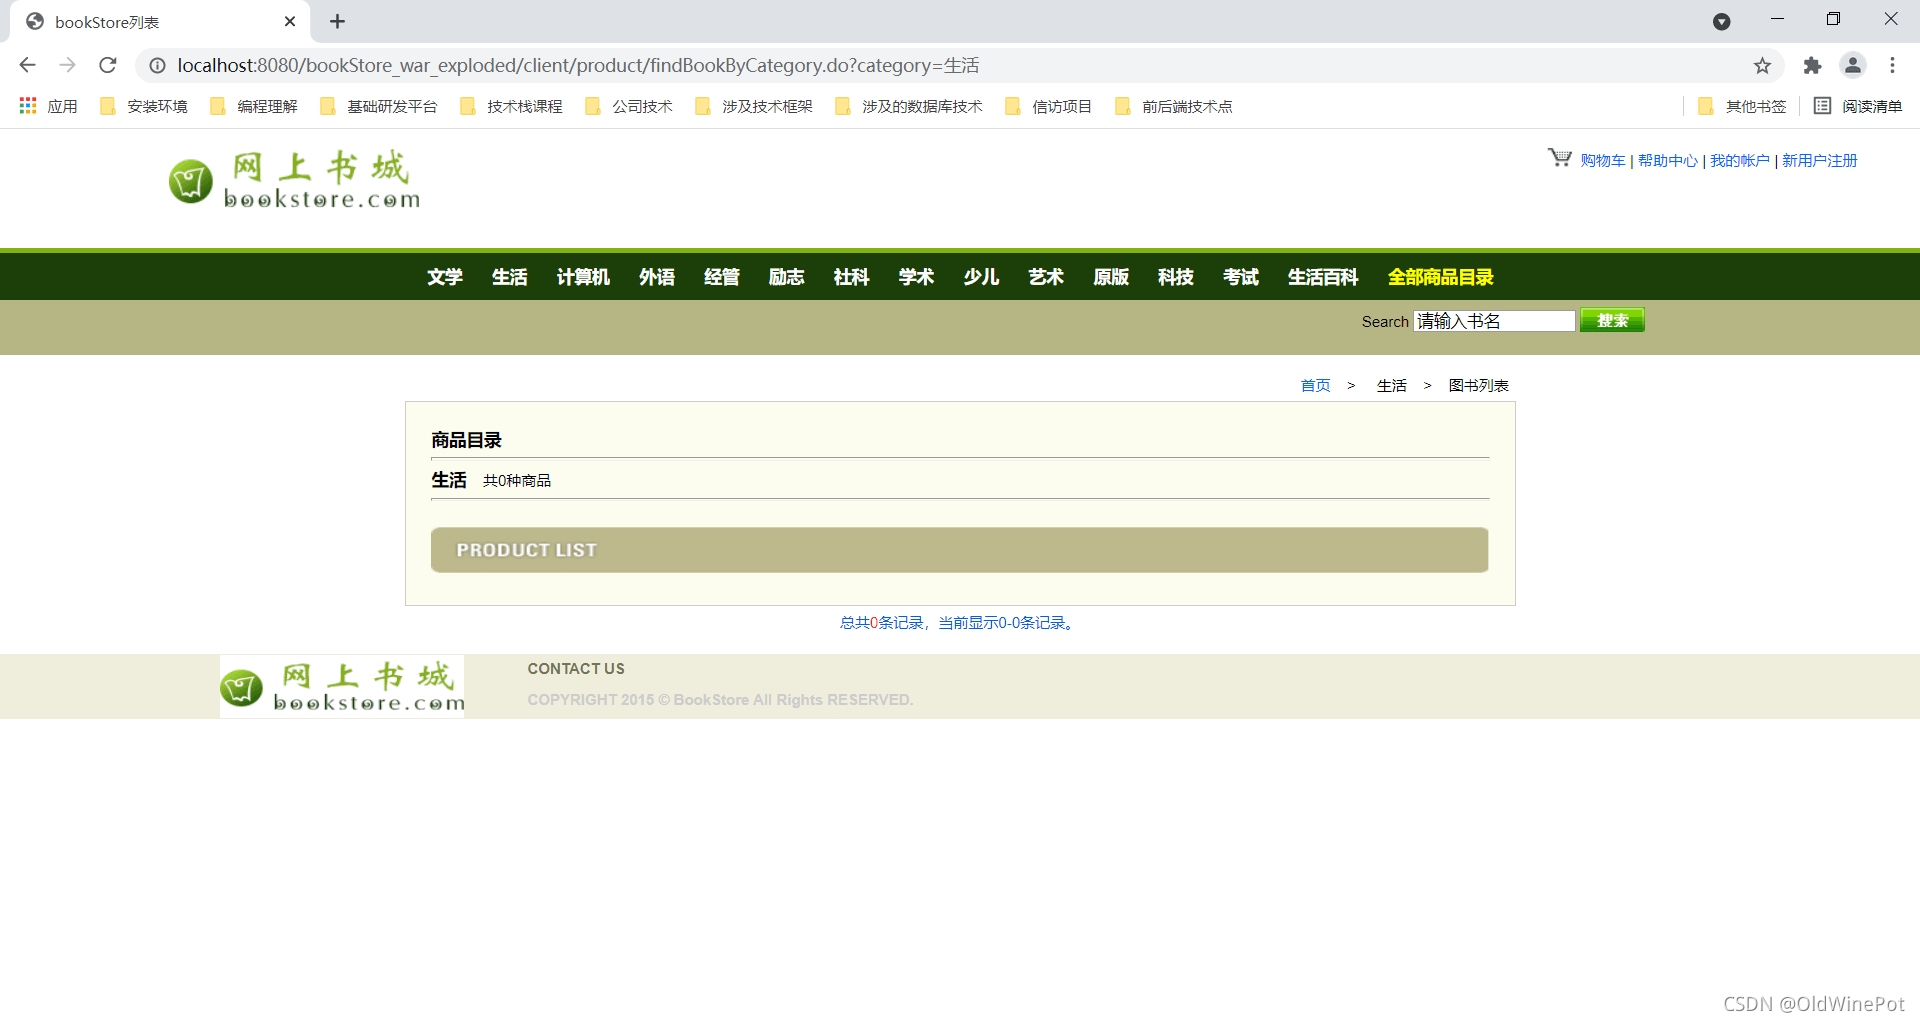1920x1022 pixels.
Task: Open the 文学 category
Action: point(445,277)
